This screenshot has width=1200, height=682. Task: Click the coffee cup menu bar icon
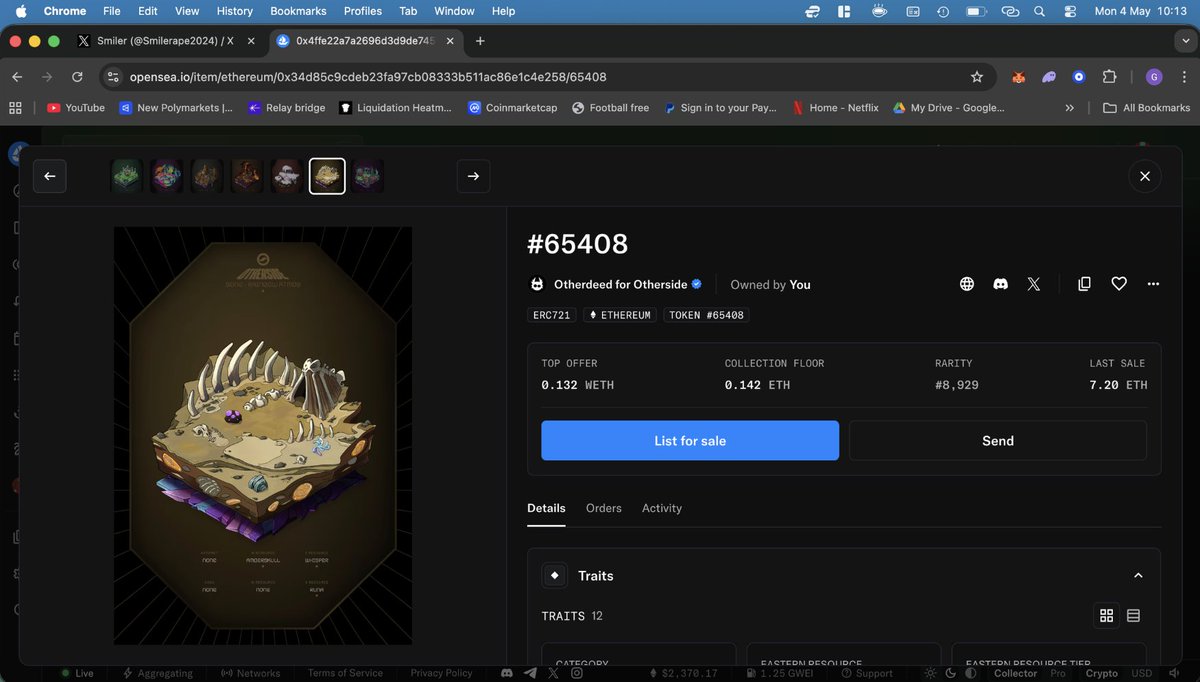(x=879, y=11)
